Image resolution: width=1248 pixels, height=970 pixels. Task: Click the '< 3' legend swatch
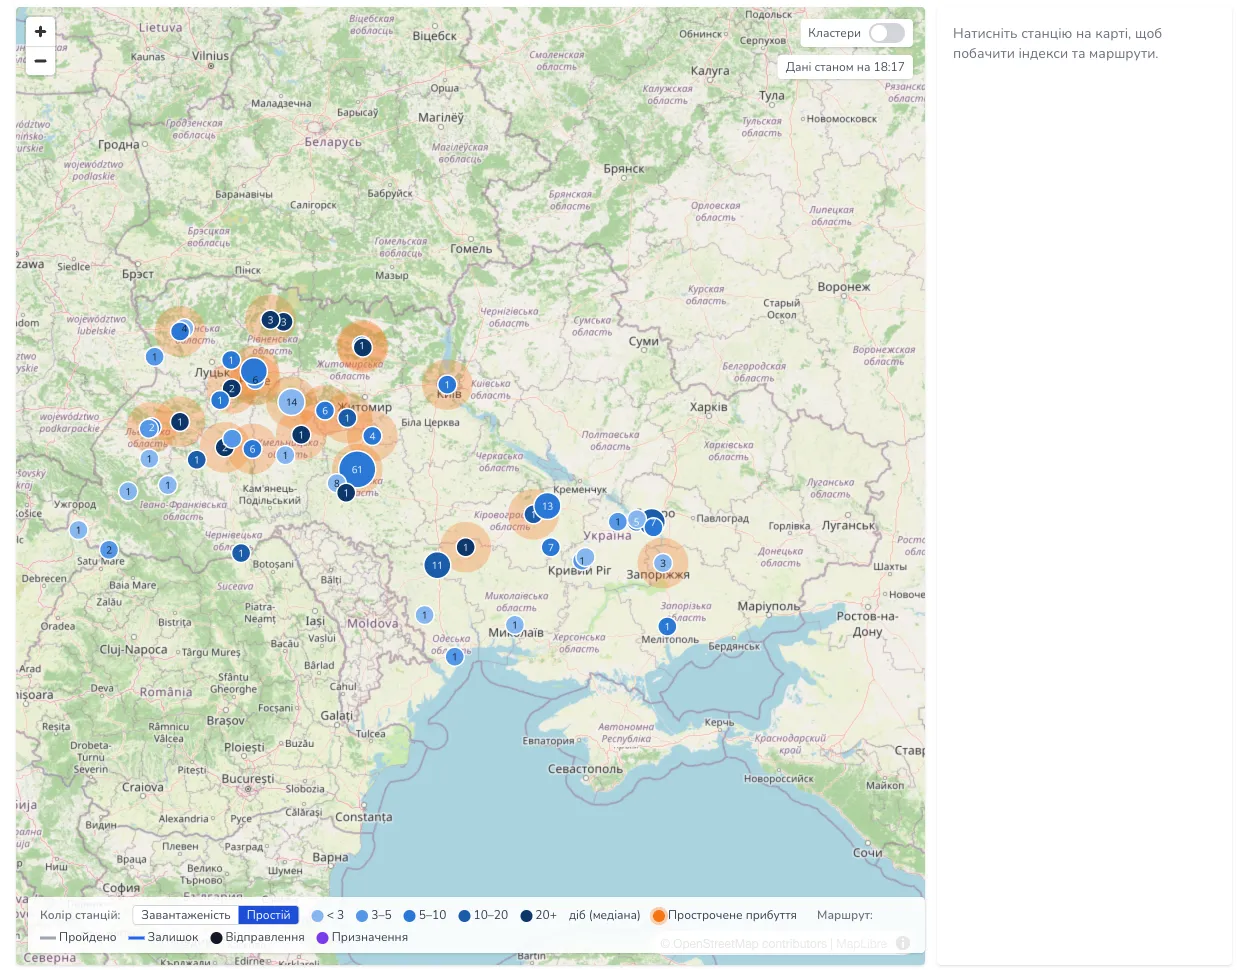coord(318,915)
